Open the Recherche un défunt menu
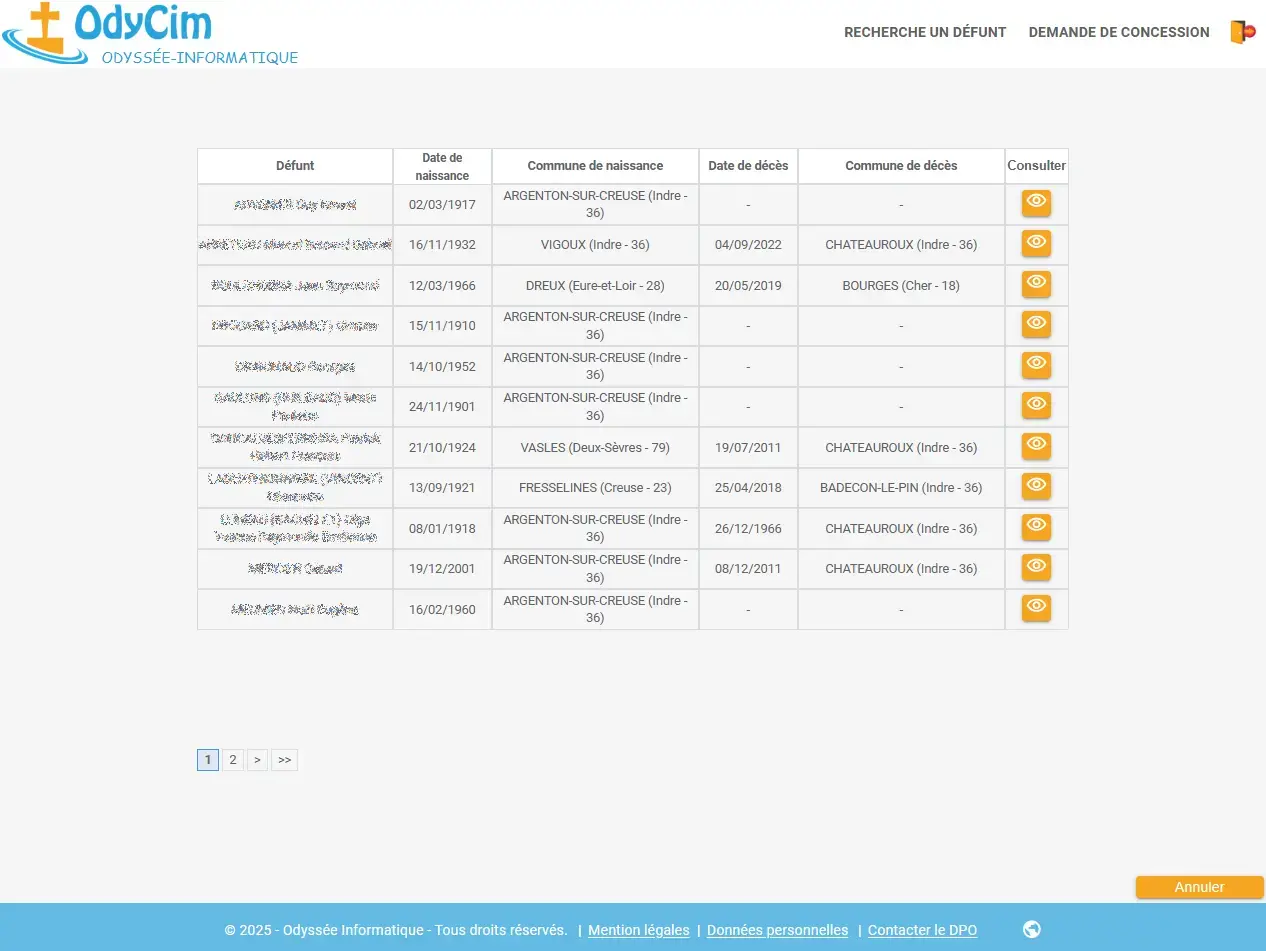This screenshot has height=951, width=1266. 925,32
